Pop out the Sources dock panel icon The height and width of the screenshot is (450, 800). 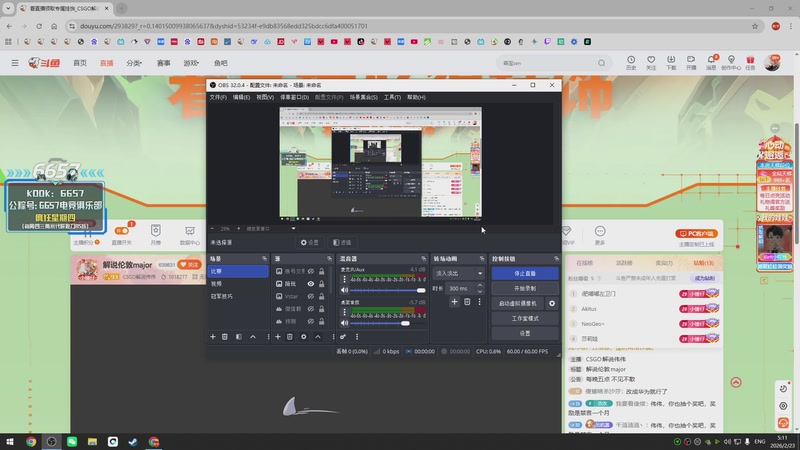tap(329, 259)
